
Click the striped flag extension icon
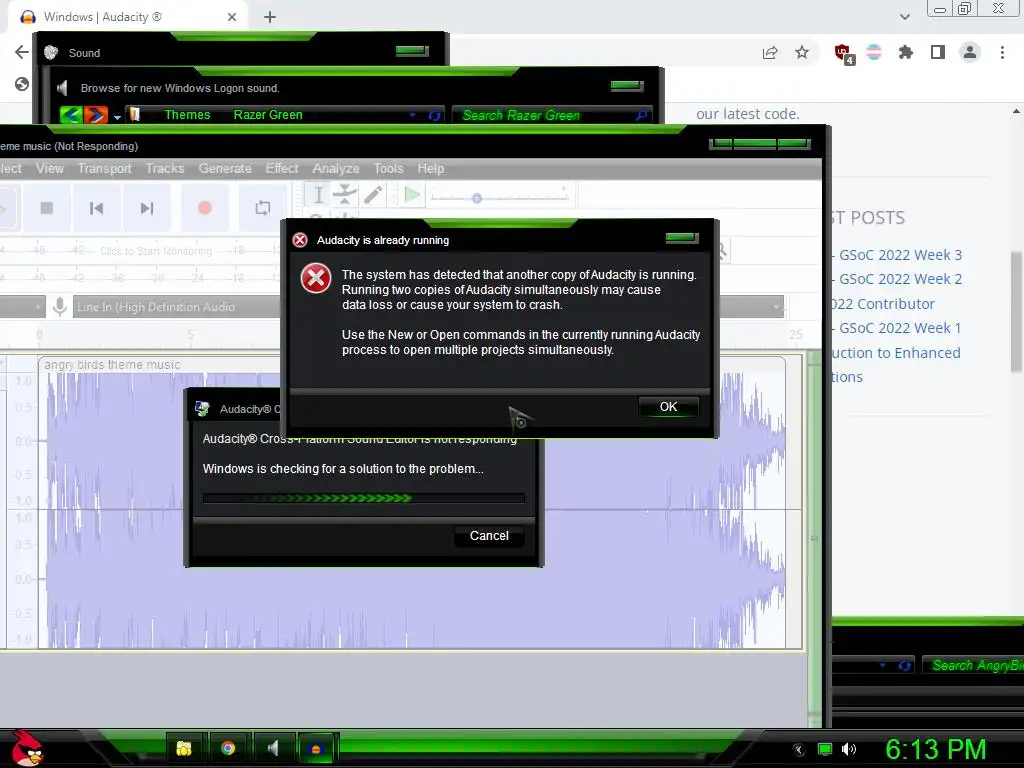(x=874, y=52)
